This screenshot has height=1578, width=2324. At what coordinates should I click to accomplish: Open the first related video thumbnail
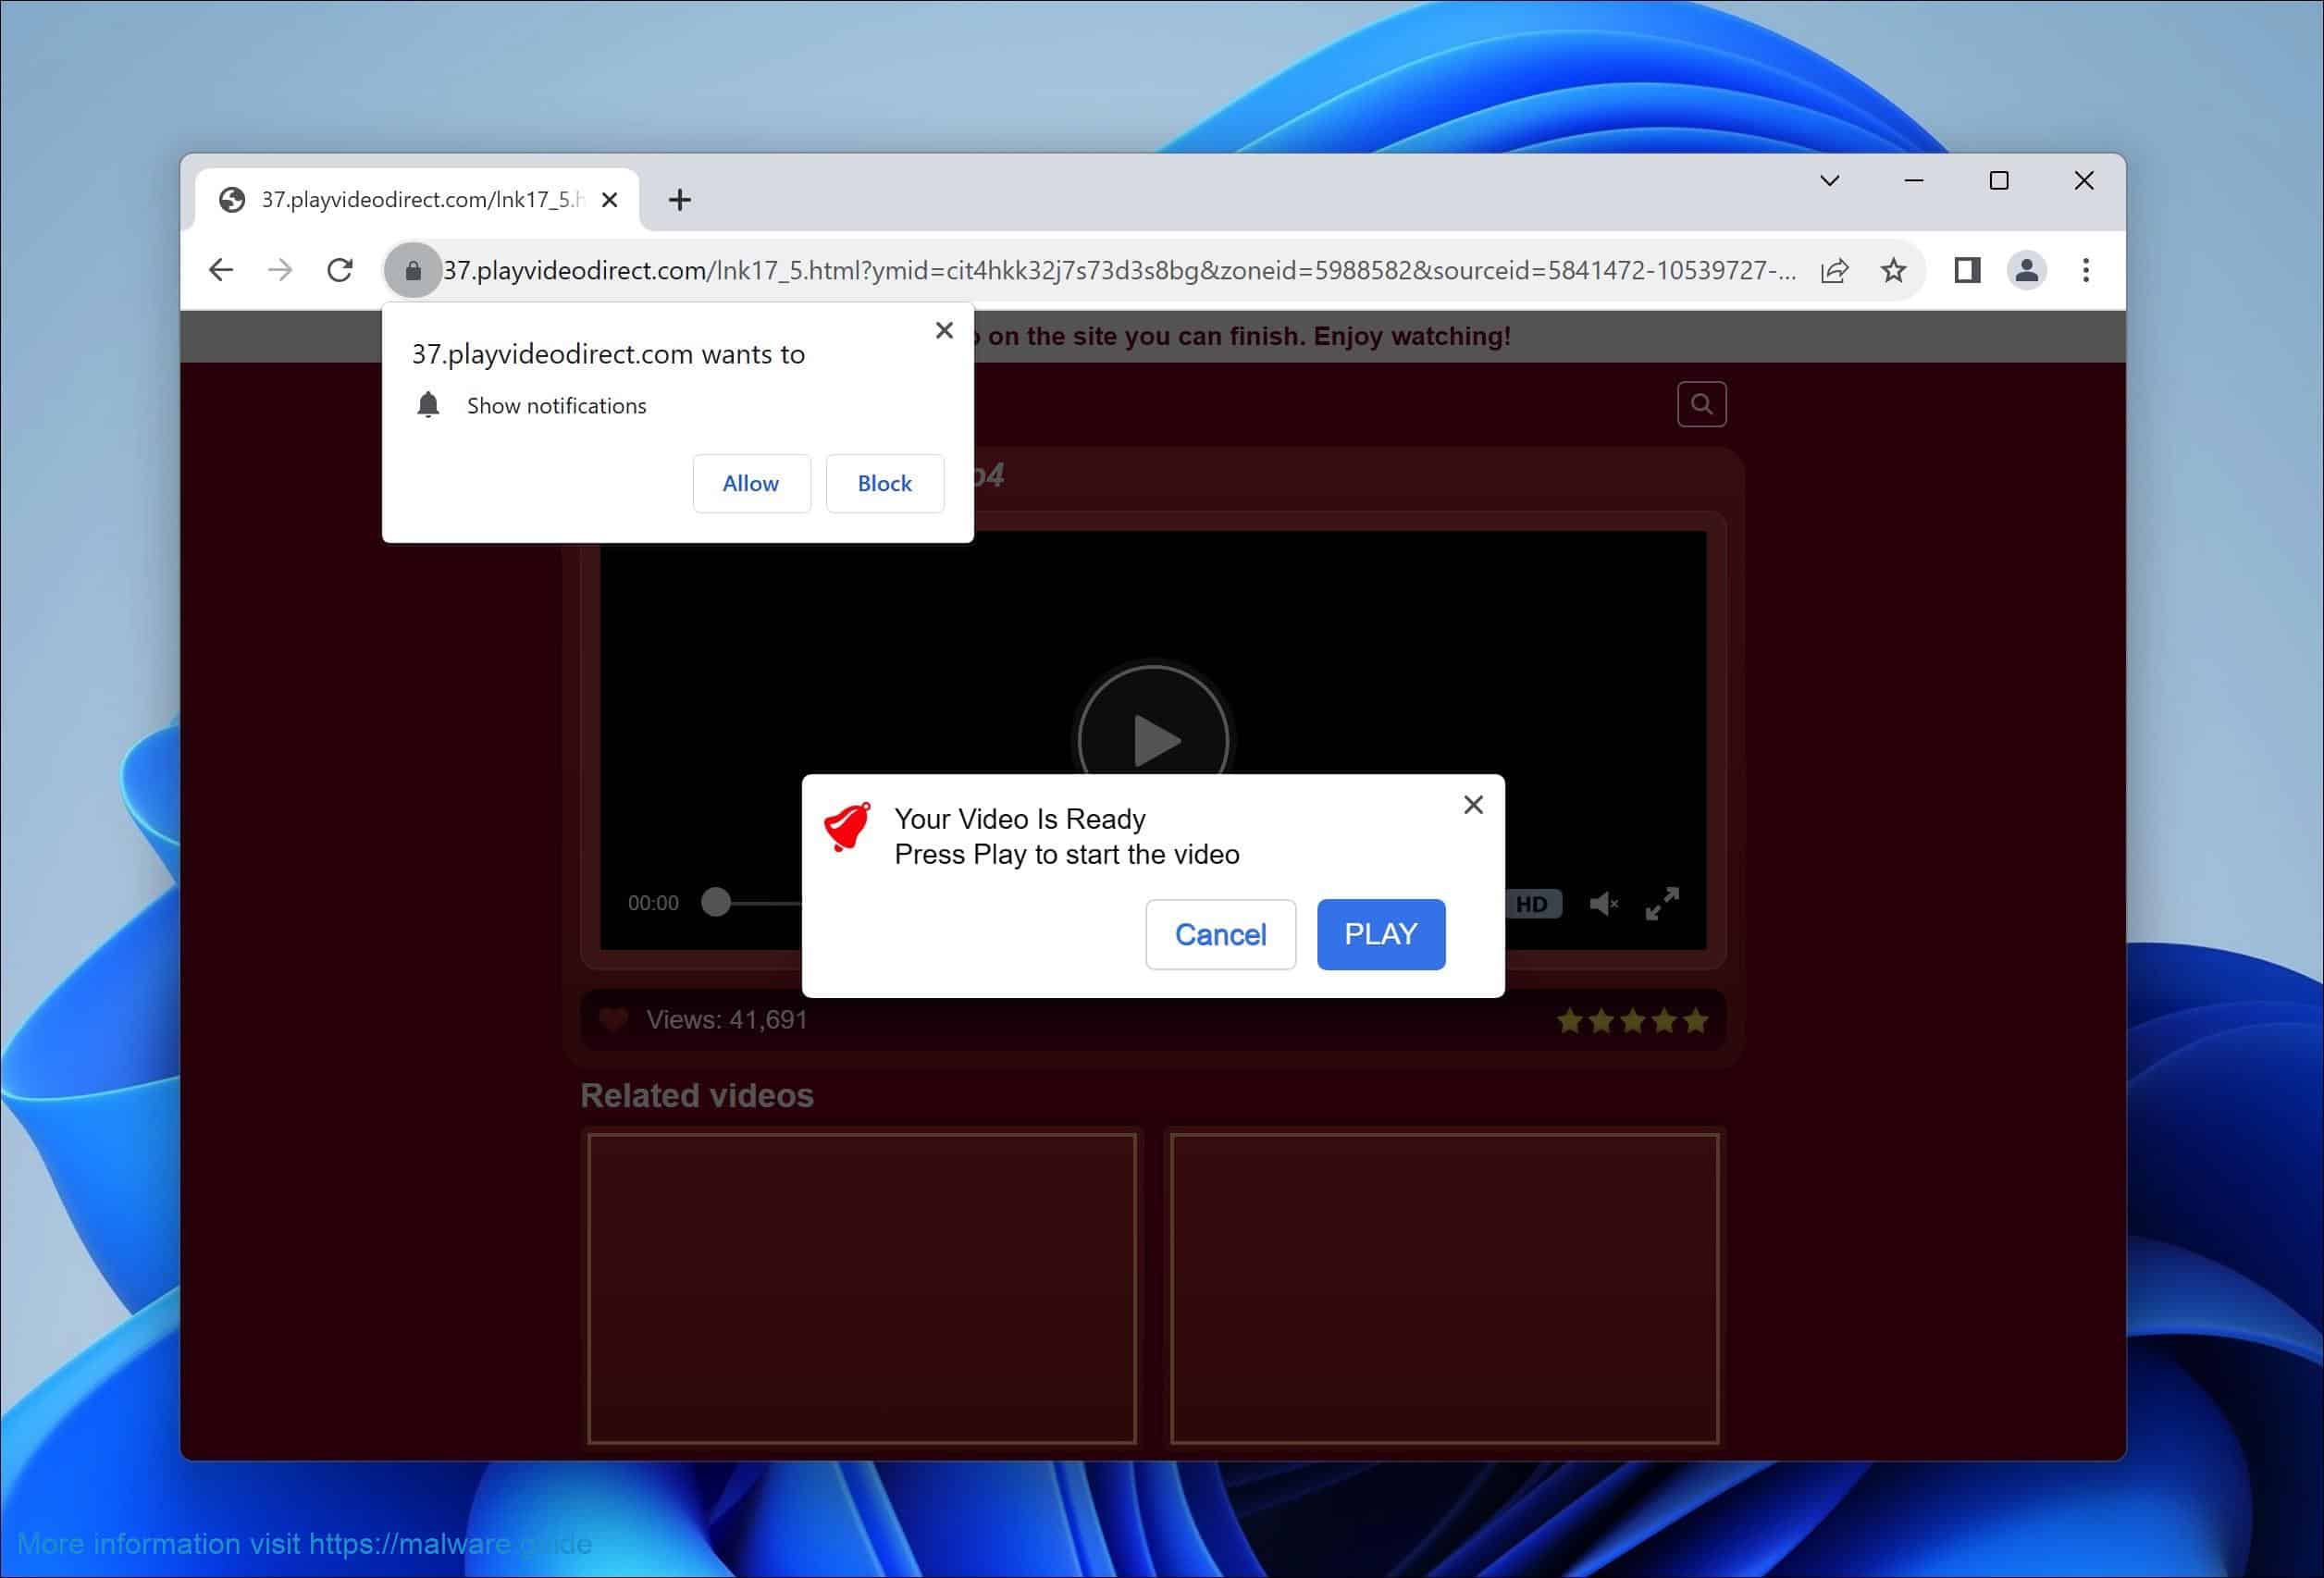(862, 1288)
